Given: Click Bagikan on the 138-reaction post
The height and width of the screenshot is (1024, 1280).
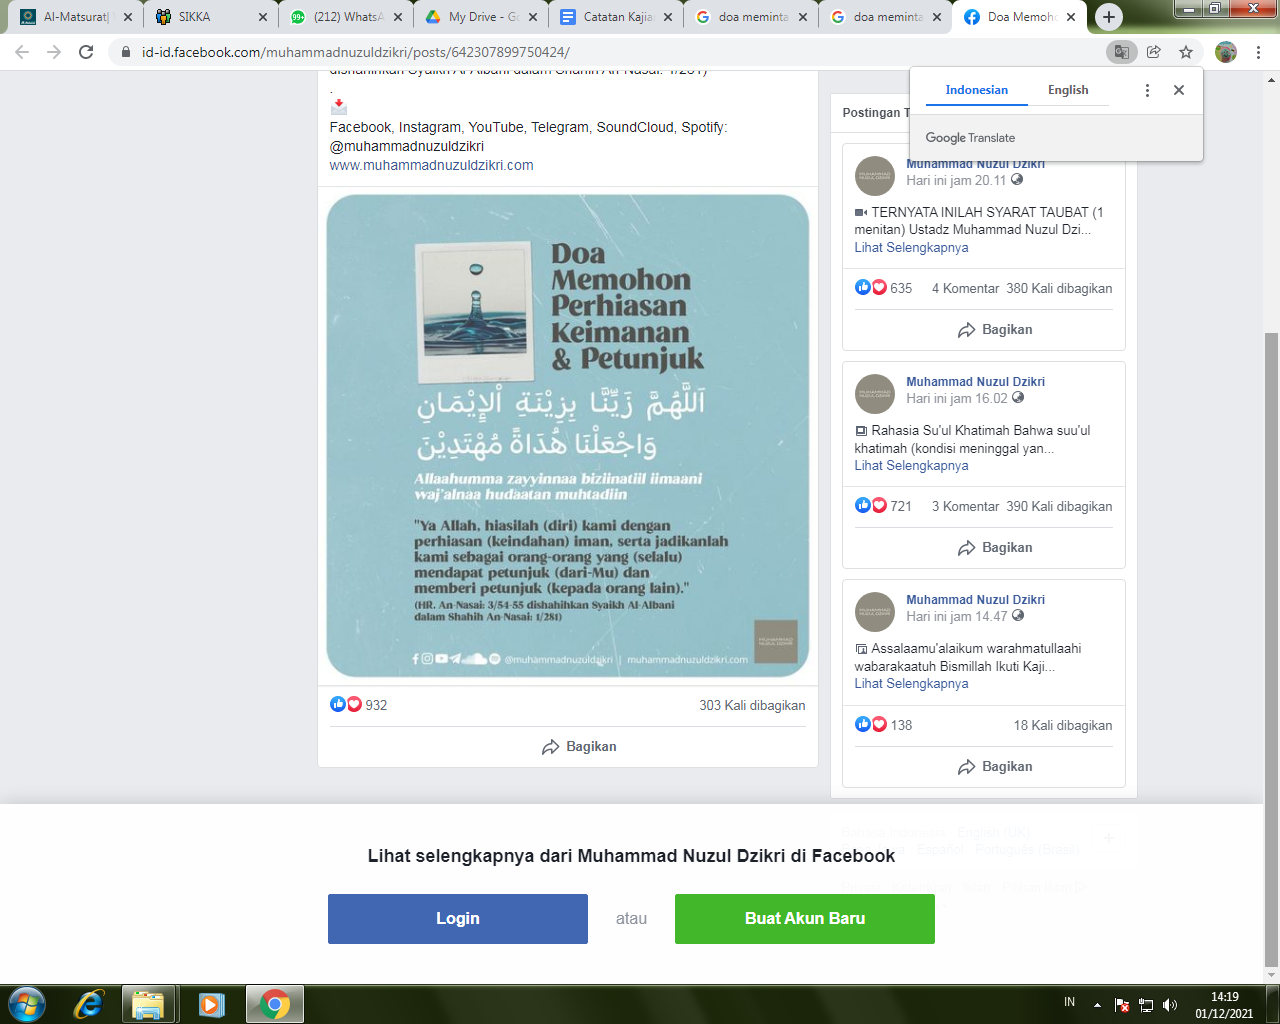Looking at the screenshot, I should click(x=995, y=767).
